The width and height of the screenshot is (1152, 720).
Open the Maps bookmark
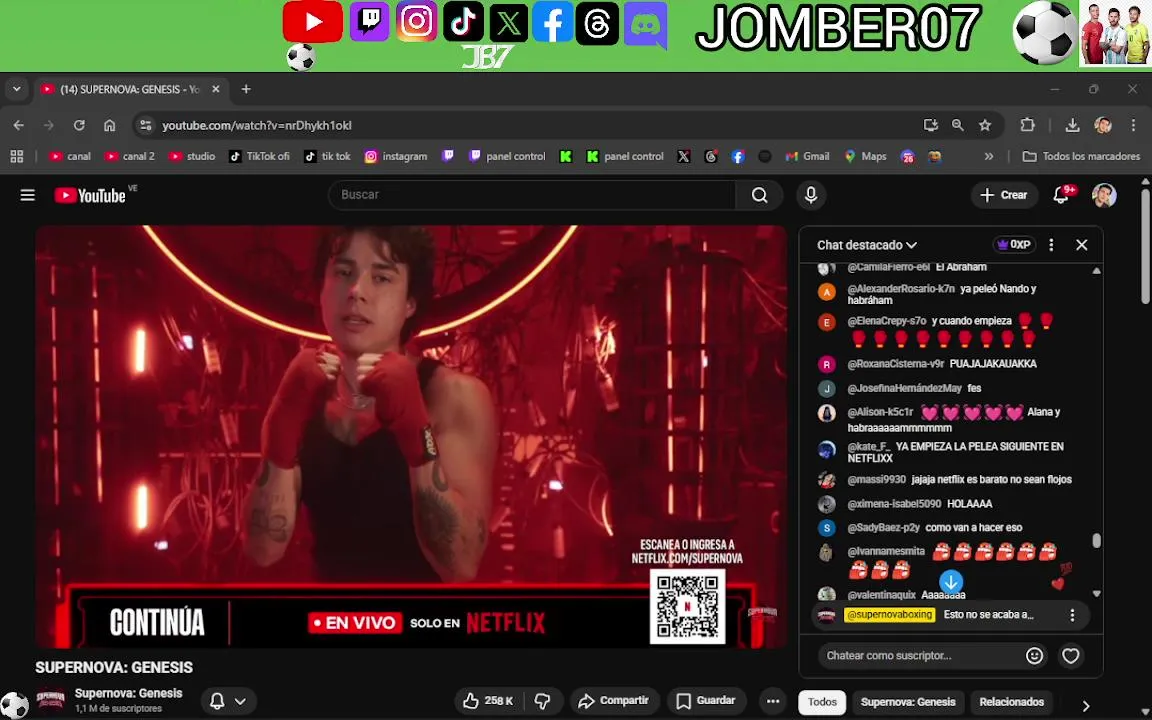click(x=865, y=156)
